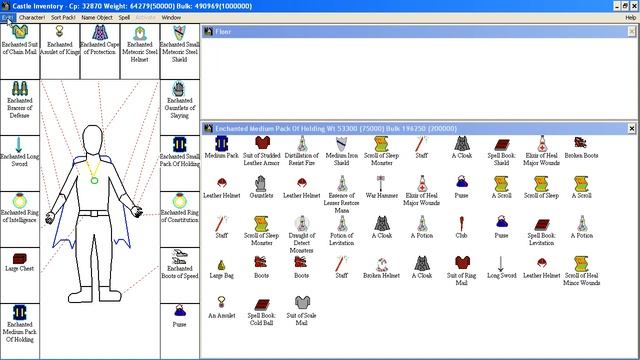Select Essence of Lesser Restore Mana
The width and height of the screenshot is (640, 360).
[x=342, y=195]
